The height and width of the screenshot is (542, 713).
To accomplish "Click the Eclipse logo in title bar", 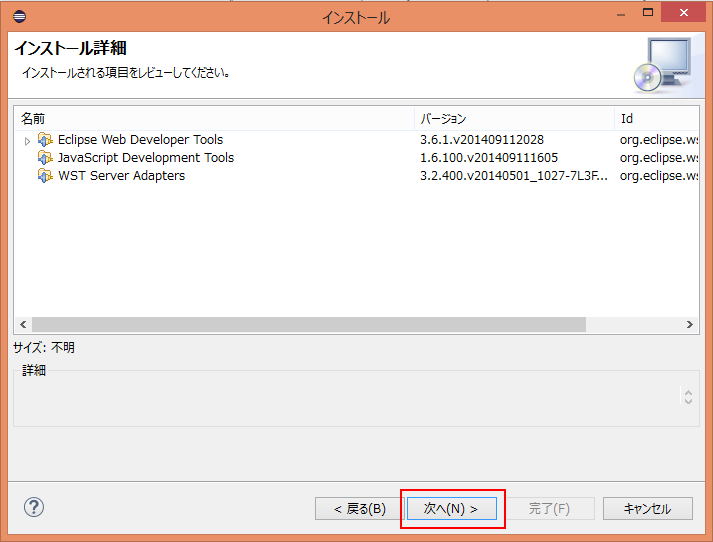I will (20, 17).
